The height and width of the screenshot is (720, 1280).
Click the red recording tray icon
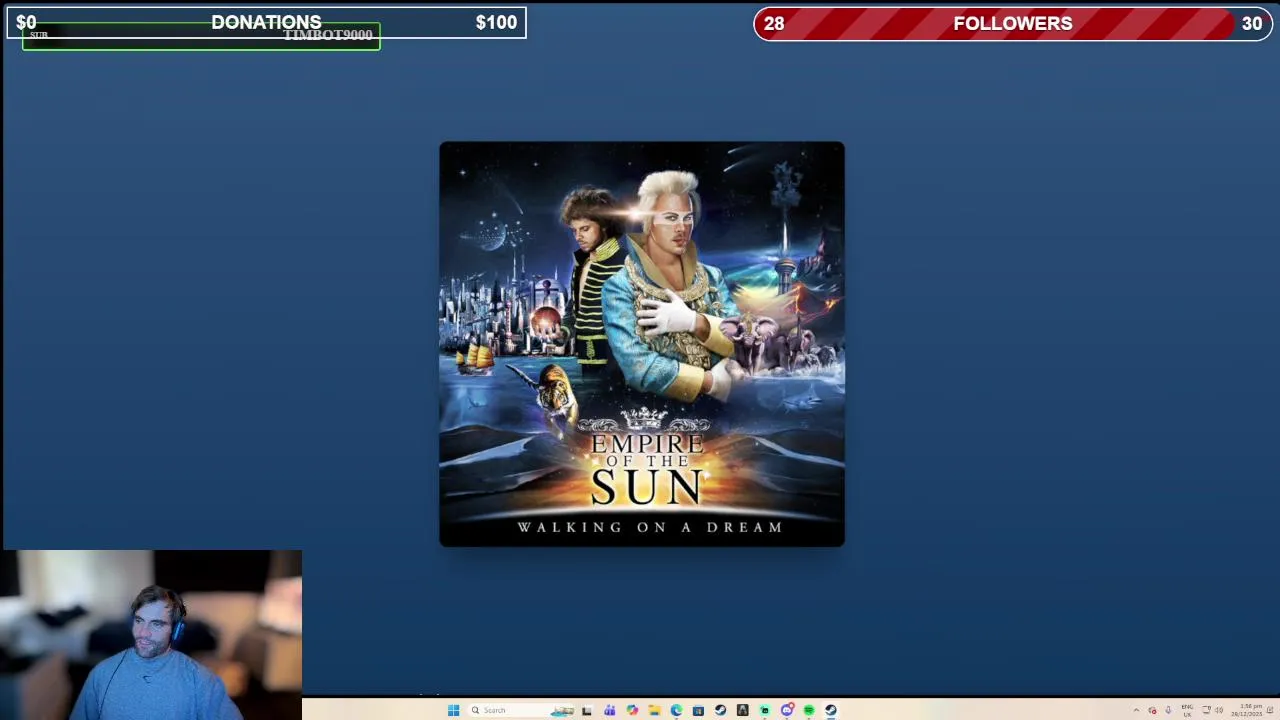pos(1152,711)
